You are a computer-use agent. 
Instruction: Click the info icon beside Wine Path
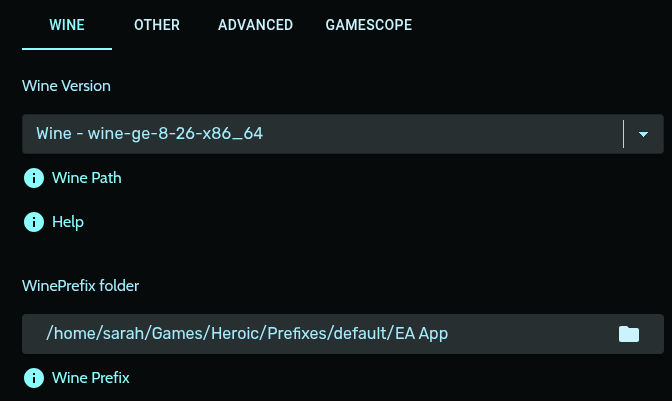[34, 178]
